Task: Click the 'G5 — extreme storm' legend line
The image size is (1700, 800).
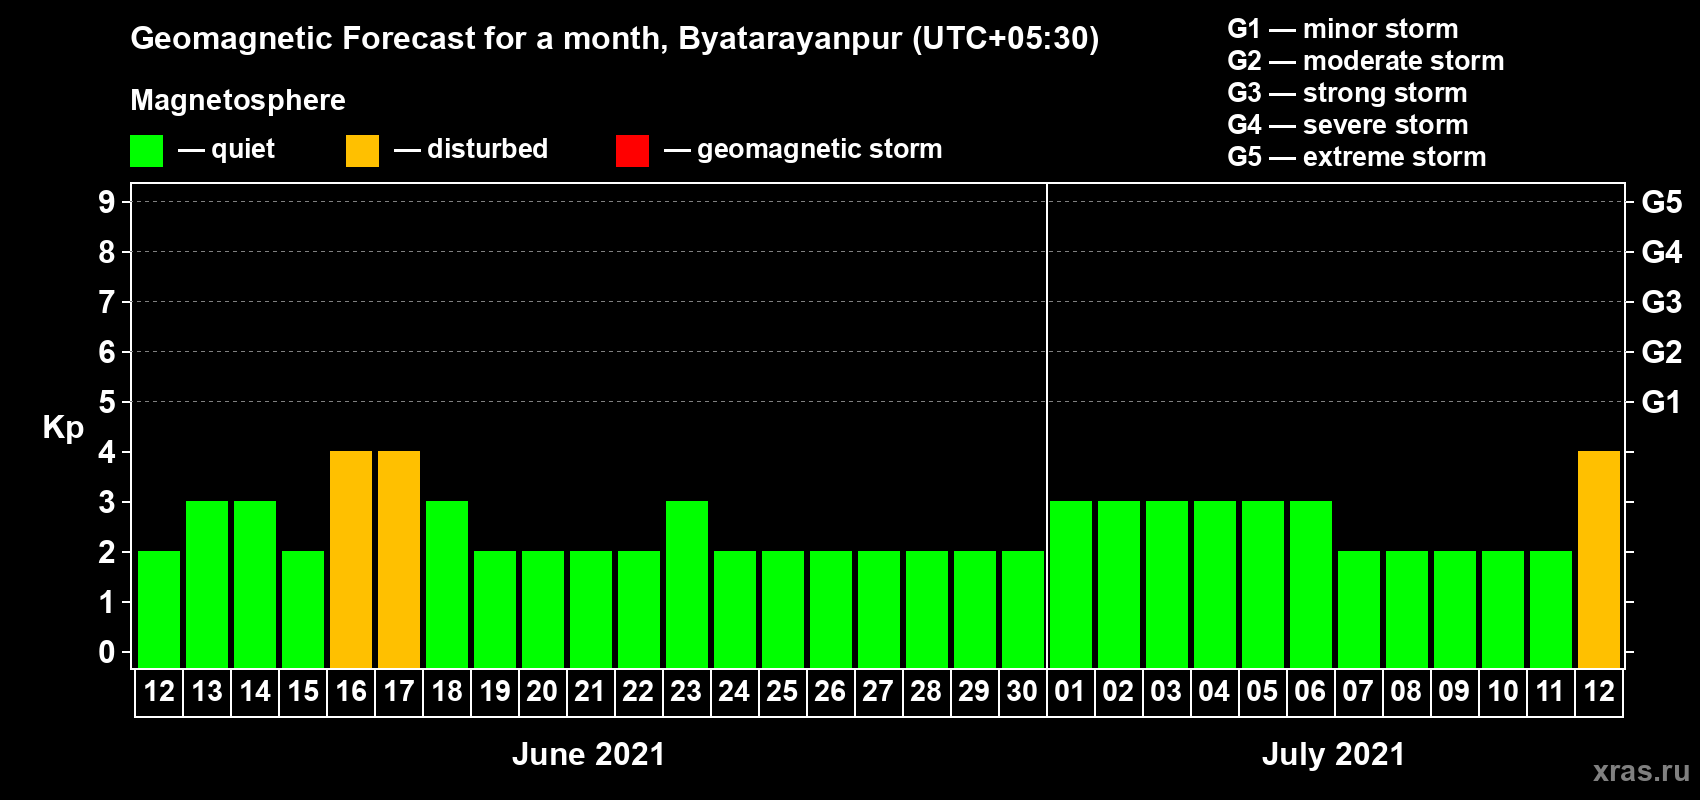Action: pyautogui.click(x=1357, y=157)
